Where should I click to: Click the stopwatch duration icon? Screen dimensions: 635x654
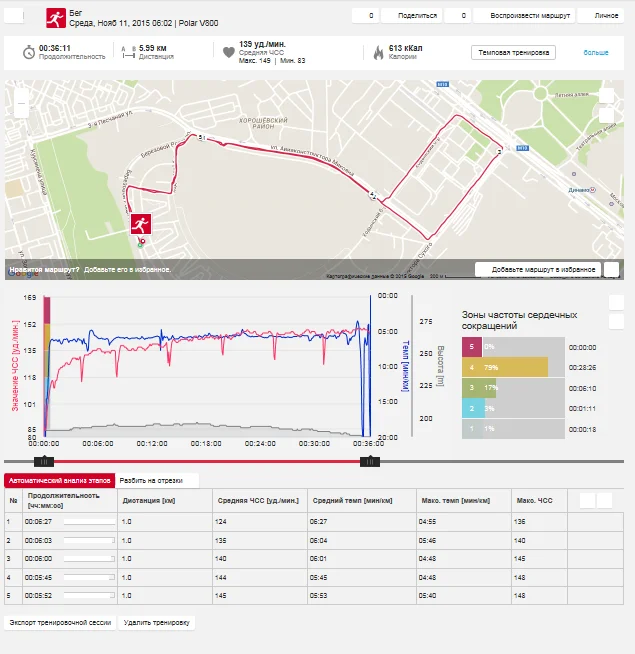28,53
